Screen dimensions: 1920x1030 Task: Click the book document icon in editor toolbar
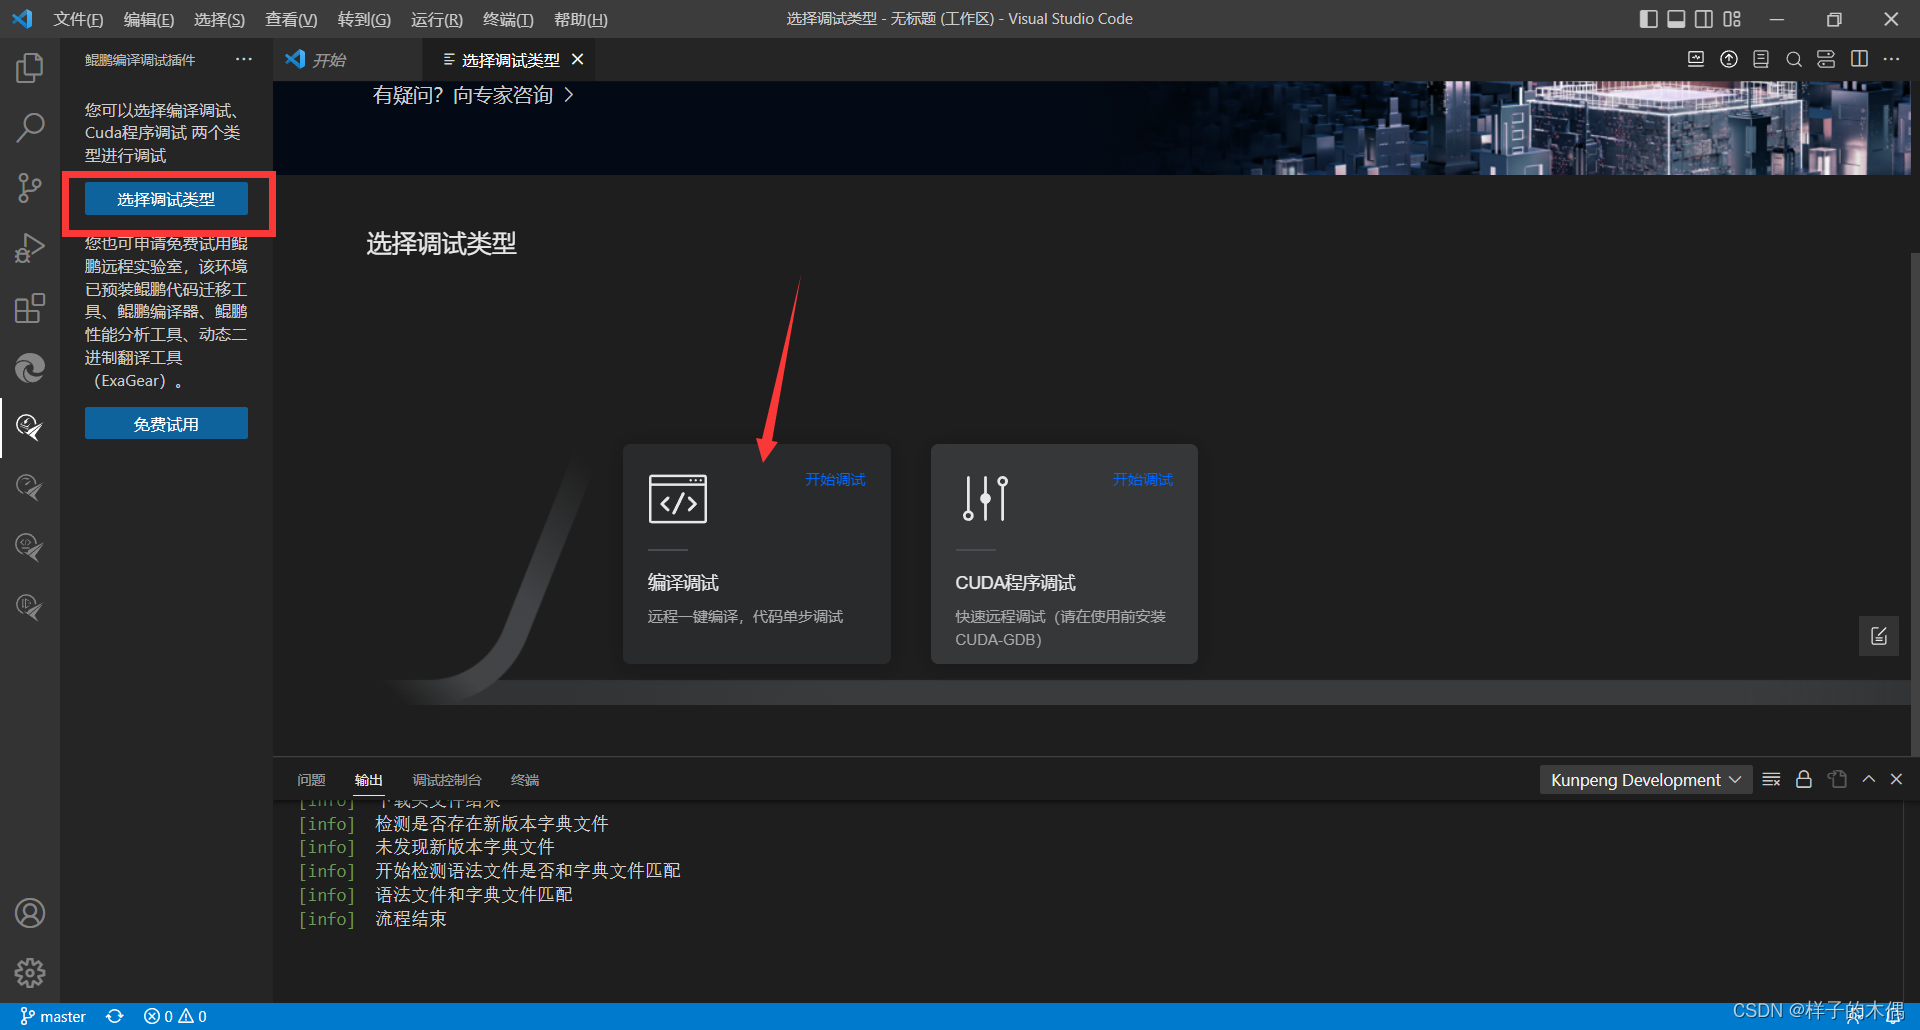[1761, 60]
